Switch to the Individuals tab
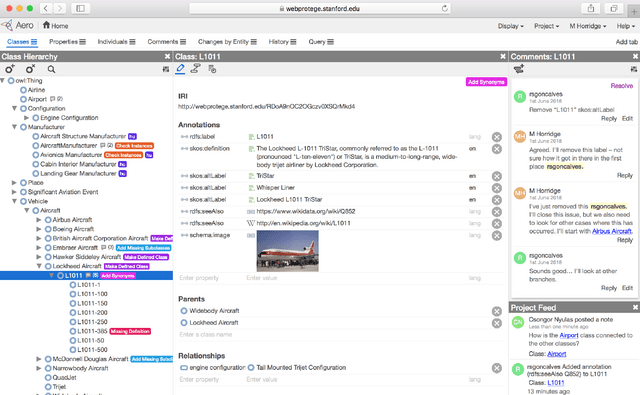The image size is (640, 395). click(x=116, y=42)
